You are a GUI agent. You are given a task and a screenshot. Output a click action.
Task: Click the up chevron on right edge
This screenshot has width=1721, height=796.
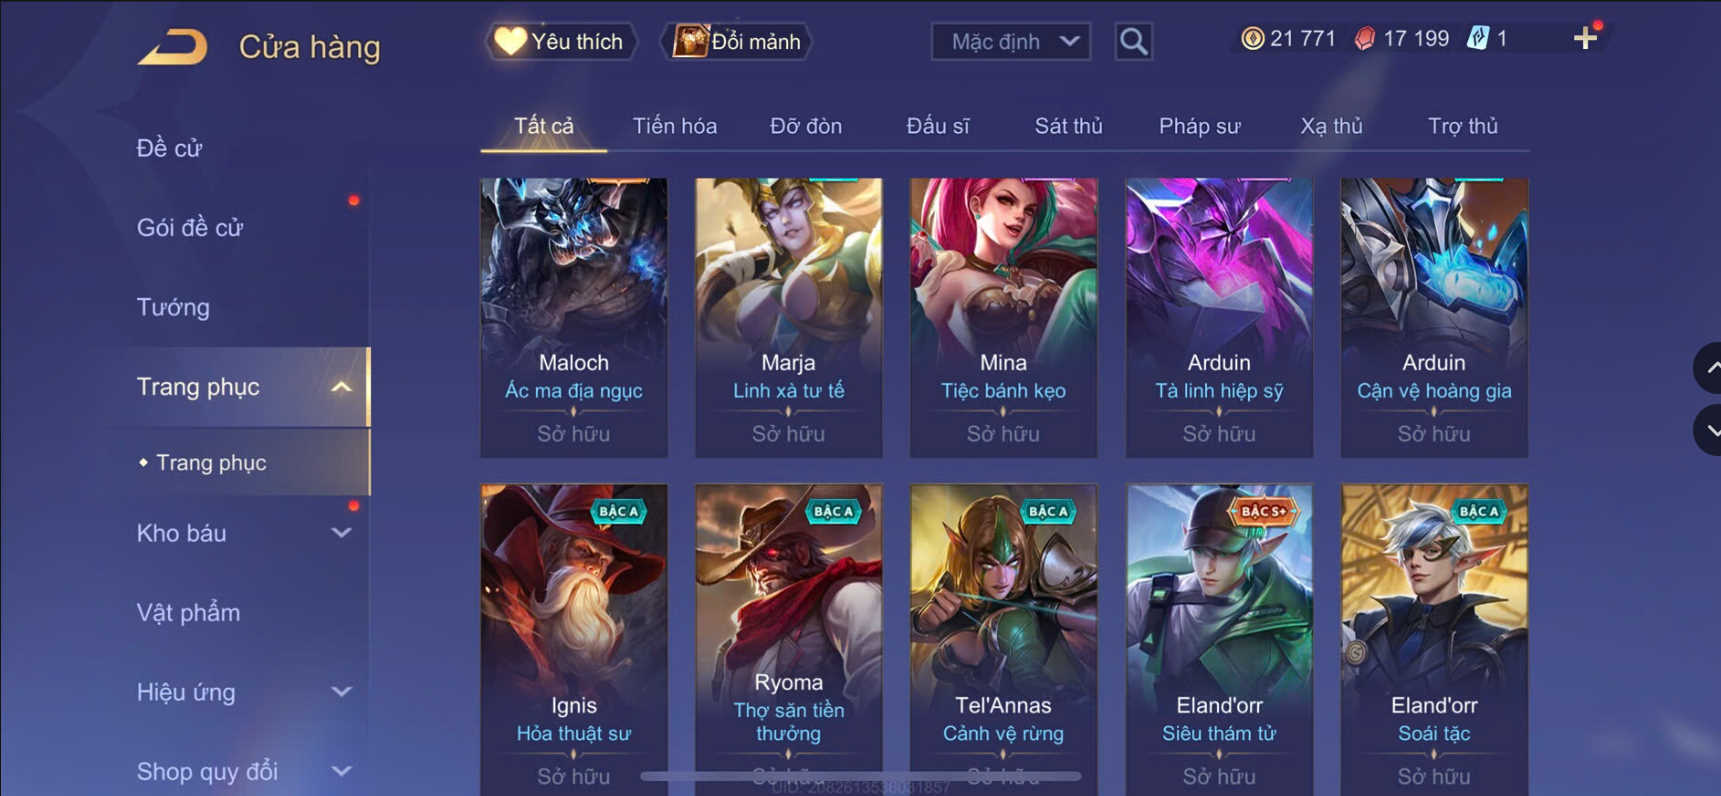(1709, 368)
